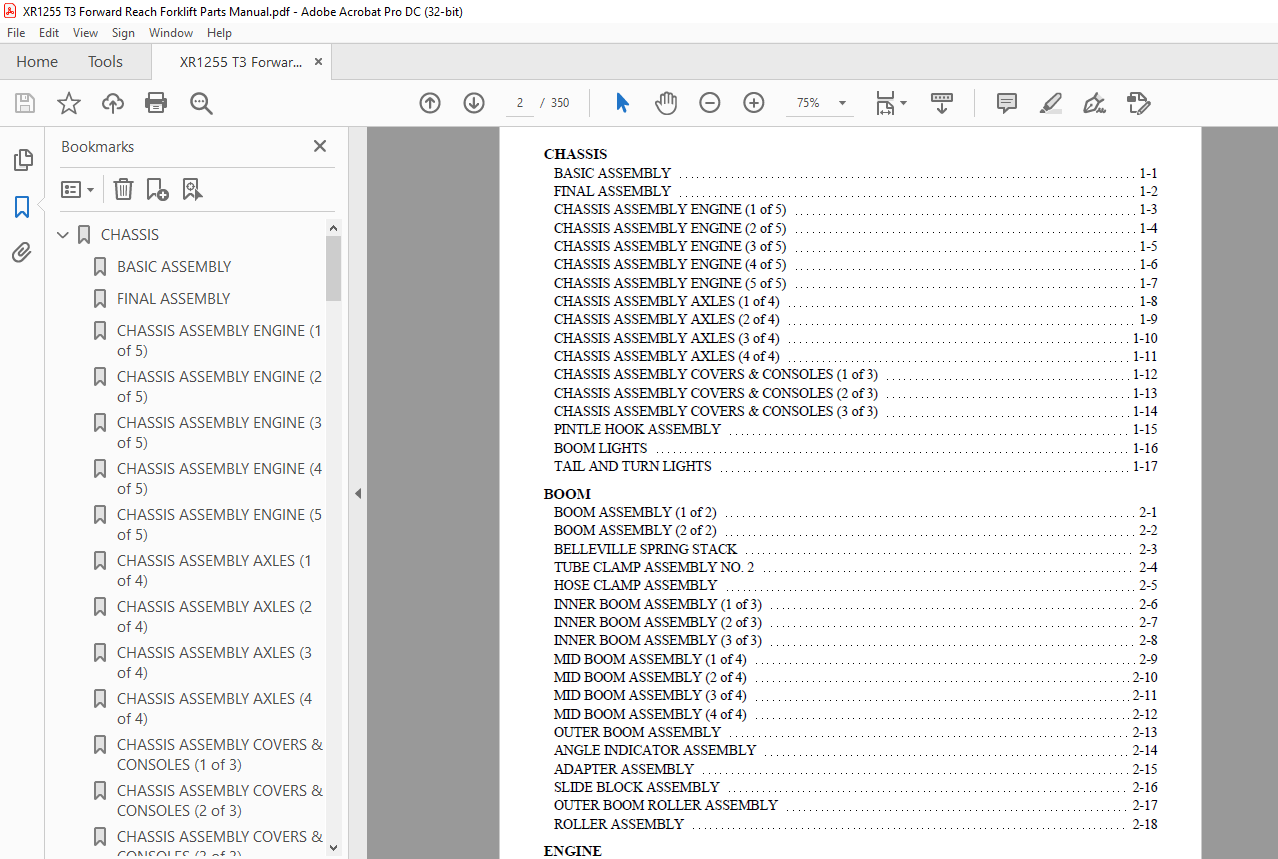Click TUBE CLAMP ASSEMBLY NO. 2 text

pyautogui.click(x=654, y=567)
